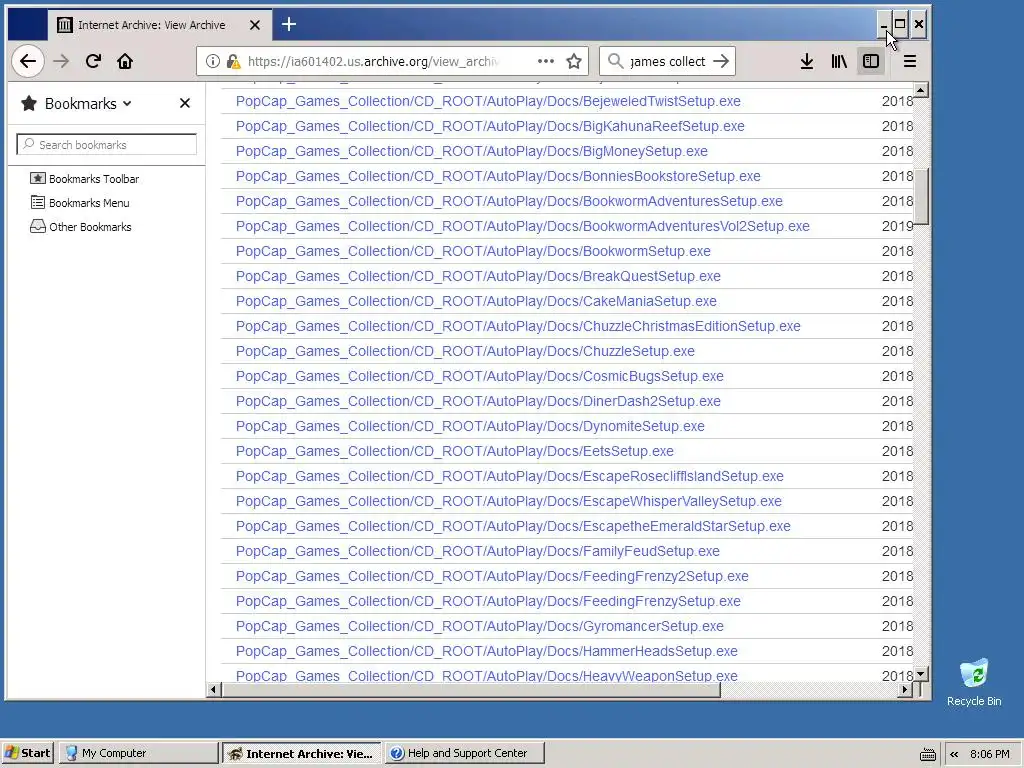Open the ChuzzleSetup.exe link
Viewport: 1024px width, 768px height.
click(465, 351)
